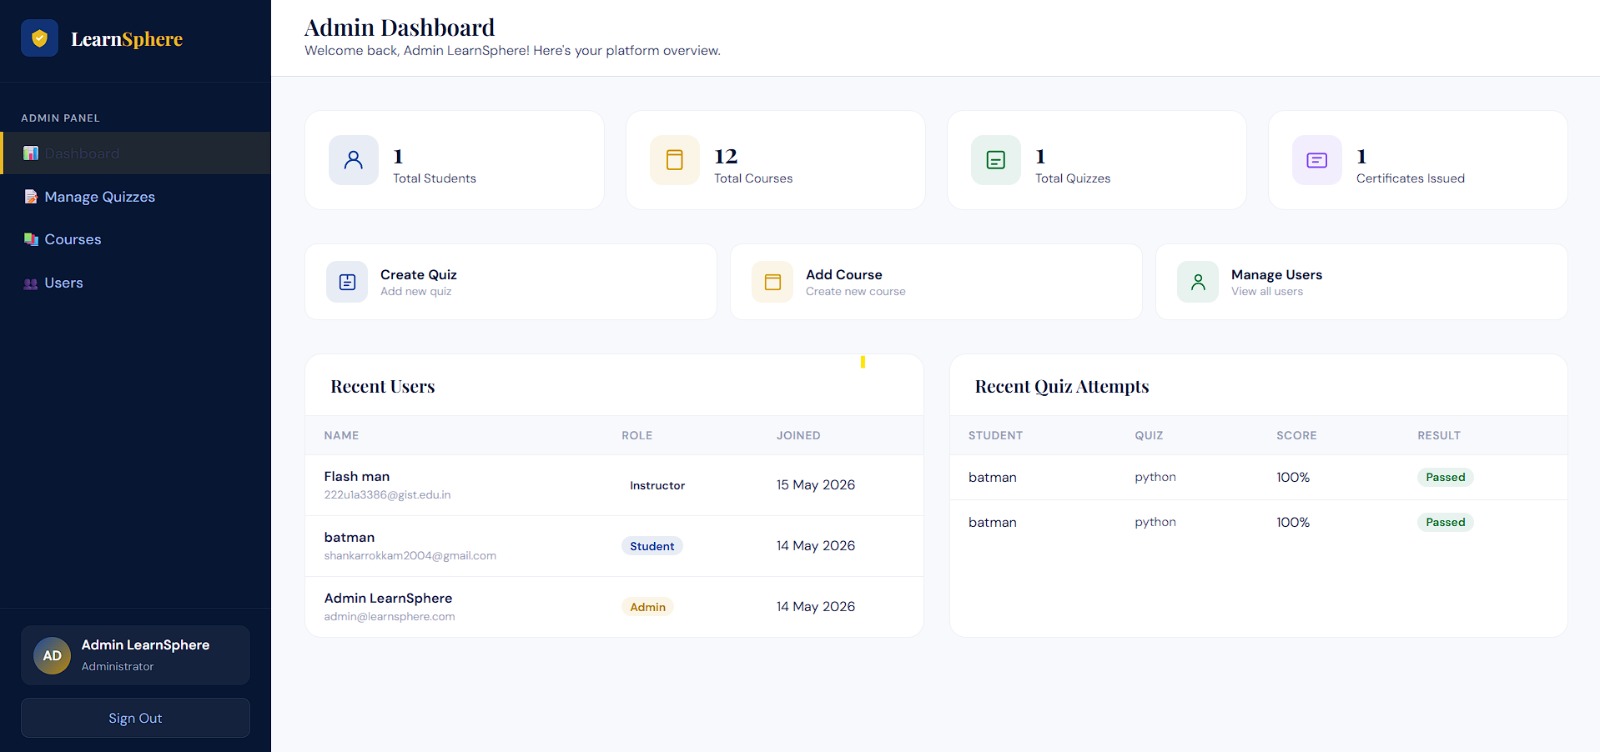
Task: Click email shankarrokkam2004@gmail.com
Action: tap(410, 556)
